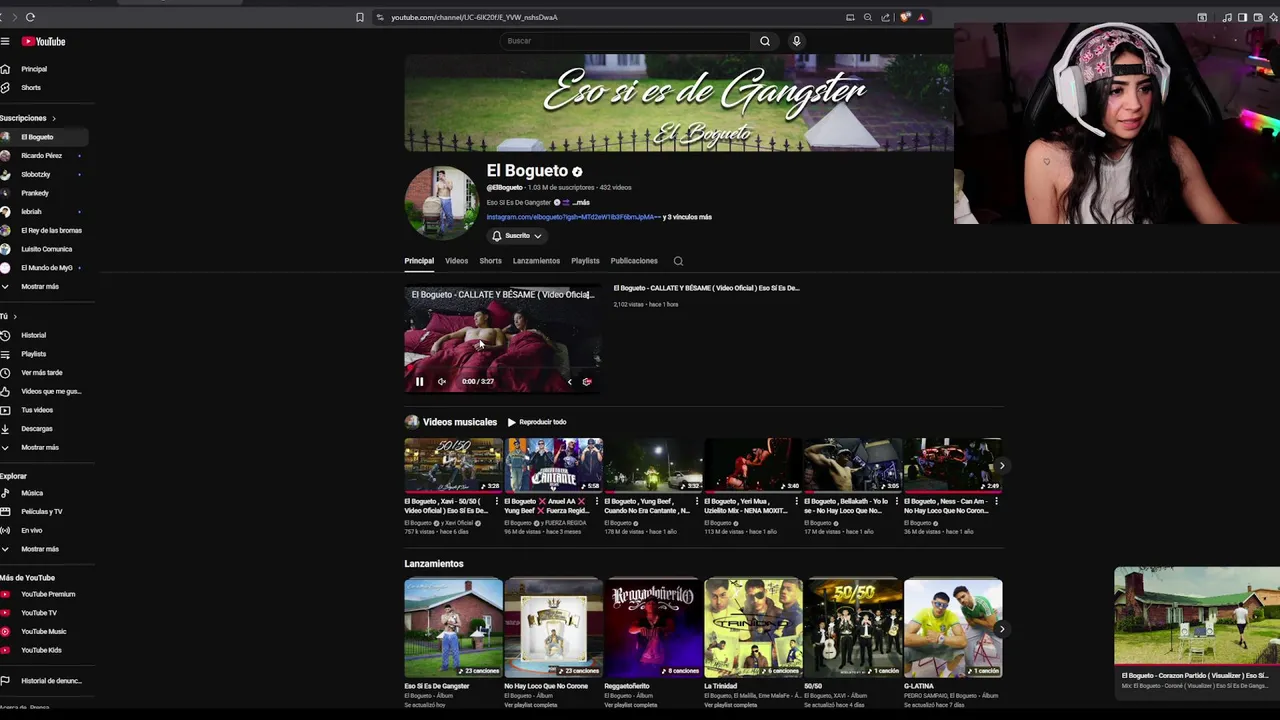Click the Buscar search field
The width and height of the screenshot is (1280, 720).
pos(625,41)
